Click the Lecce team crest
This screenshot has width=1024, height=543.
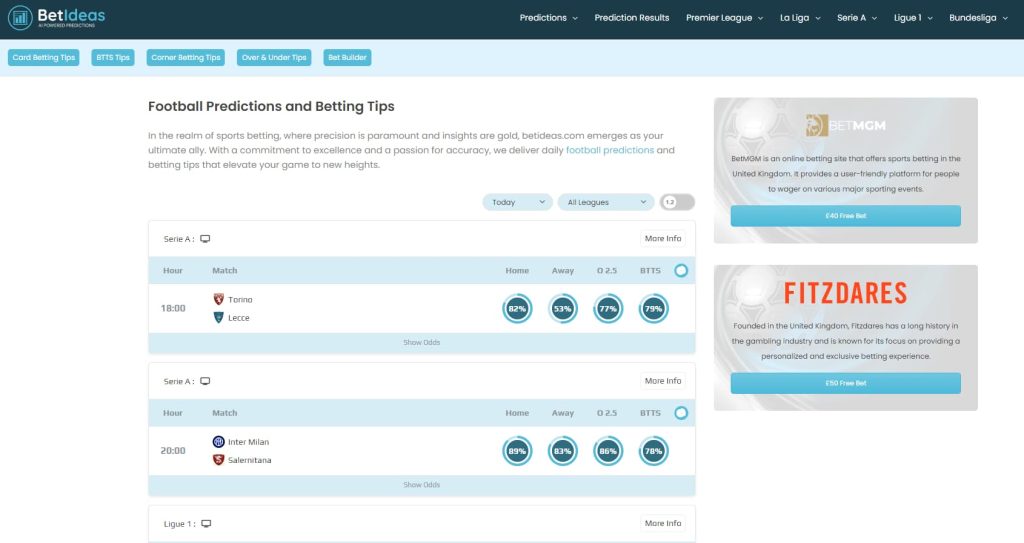pos(219,318)
